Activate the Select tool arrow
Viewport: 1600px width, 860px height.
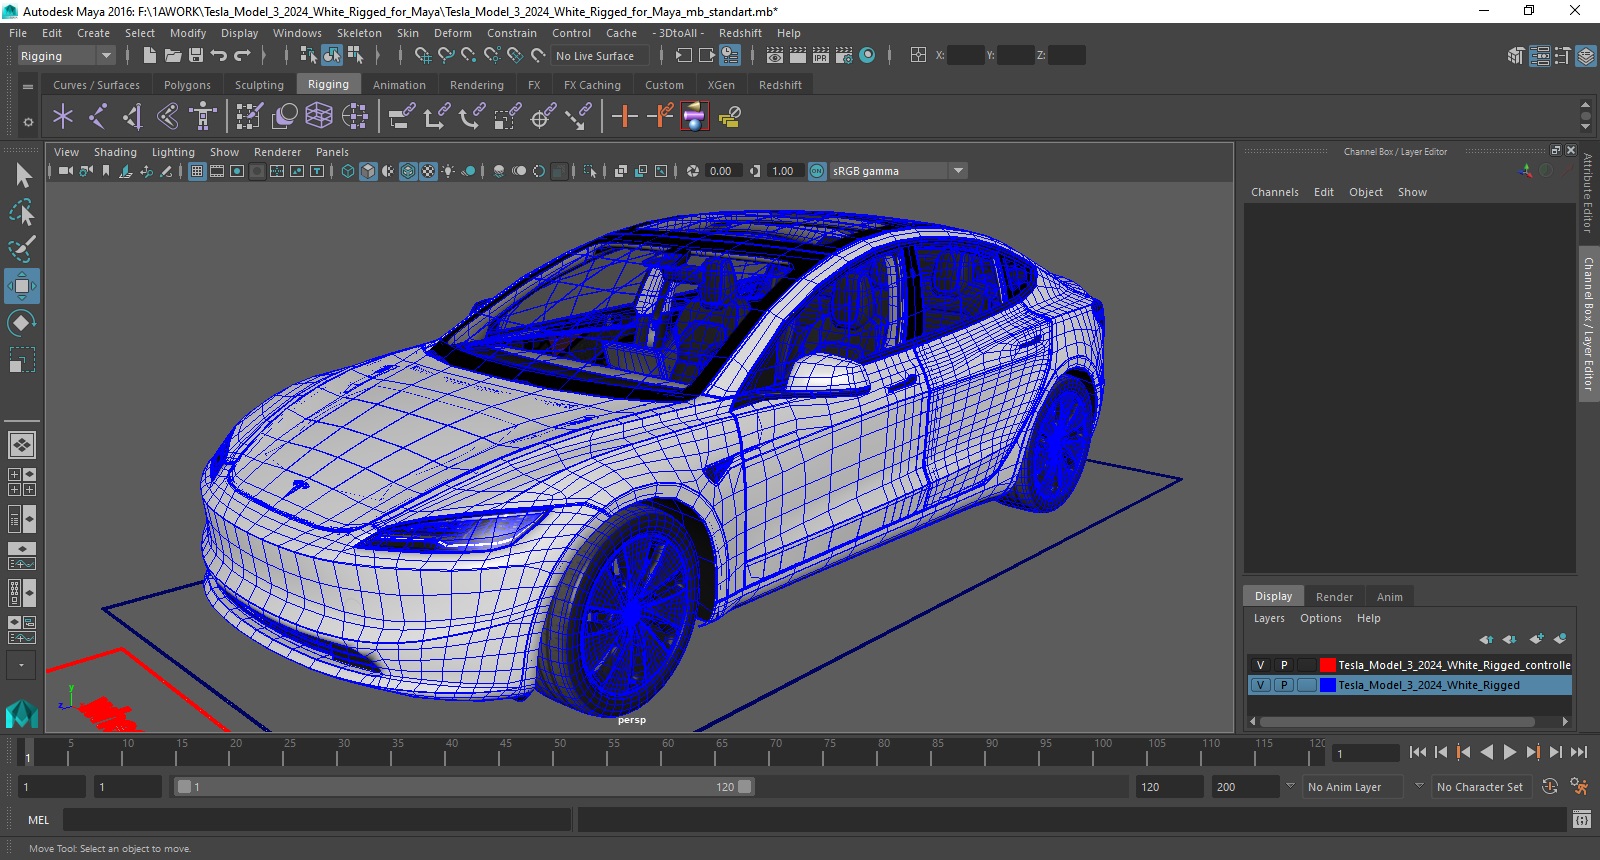point(23,176)
